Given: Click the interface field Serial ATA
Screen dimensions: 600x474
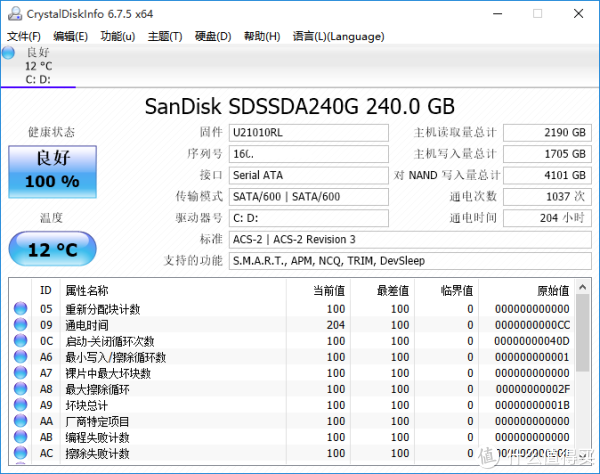Looking at the screenshot, I should 309,175.
